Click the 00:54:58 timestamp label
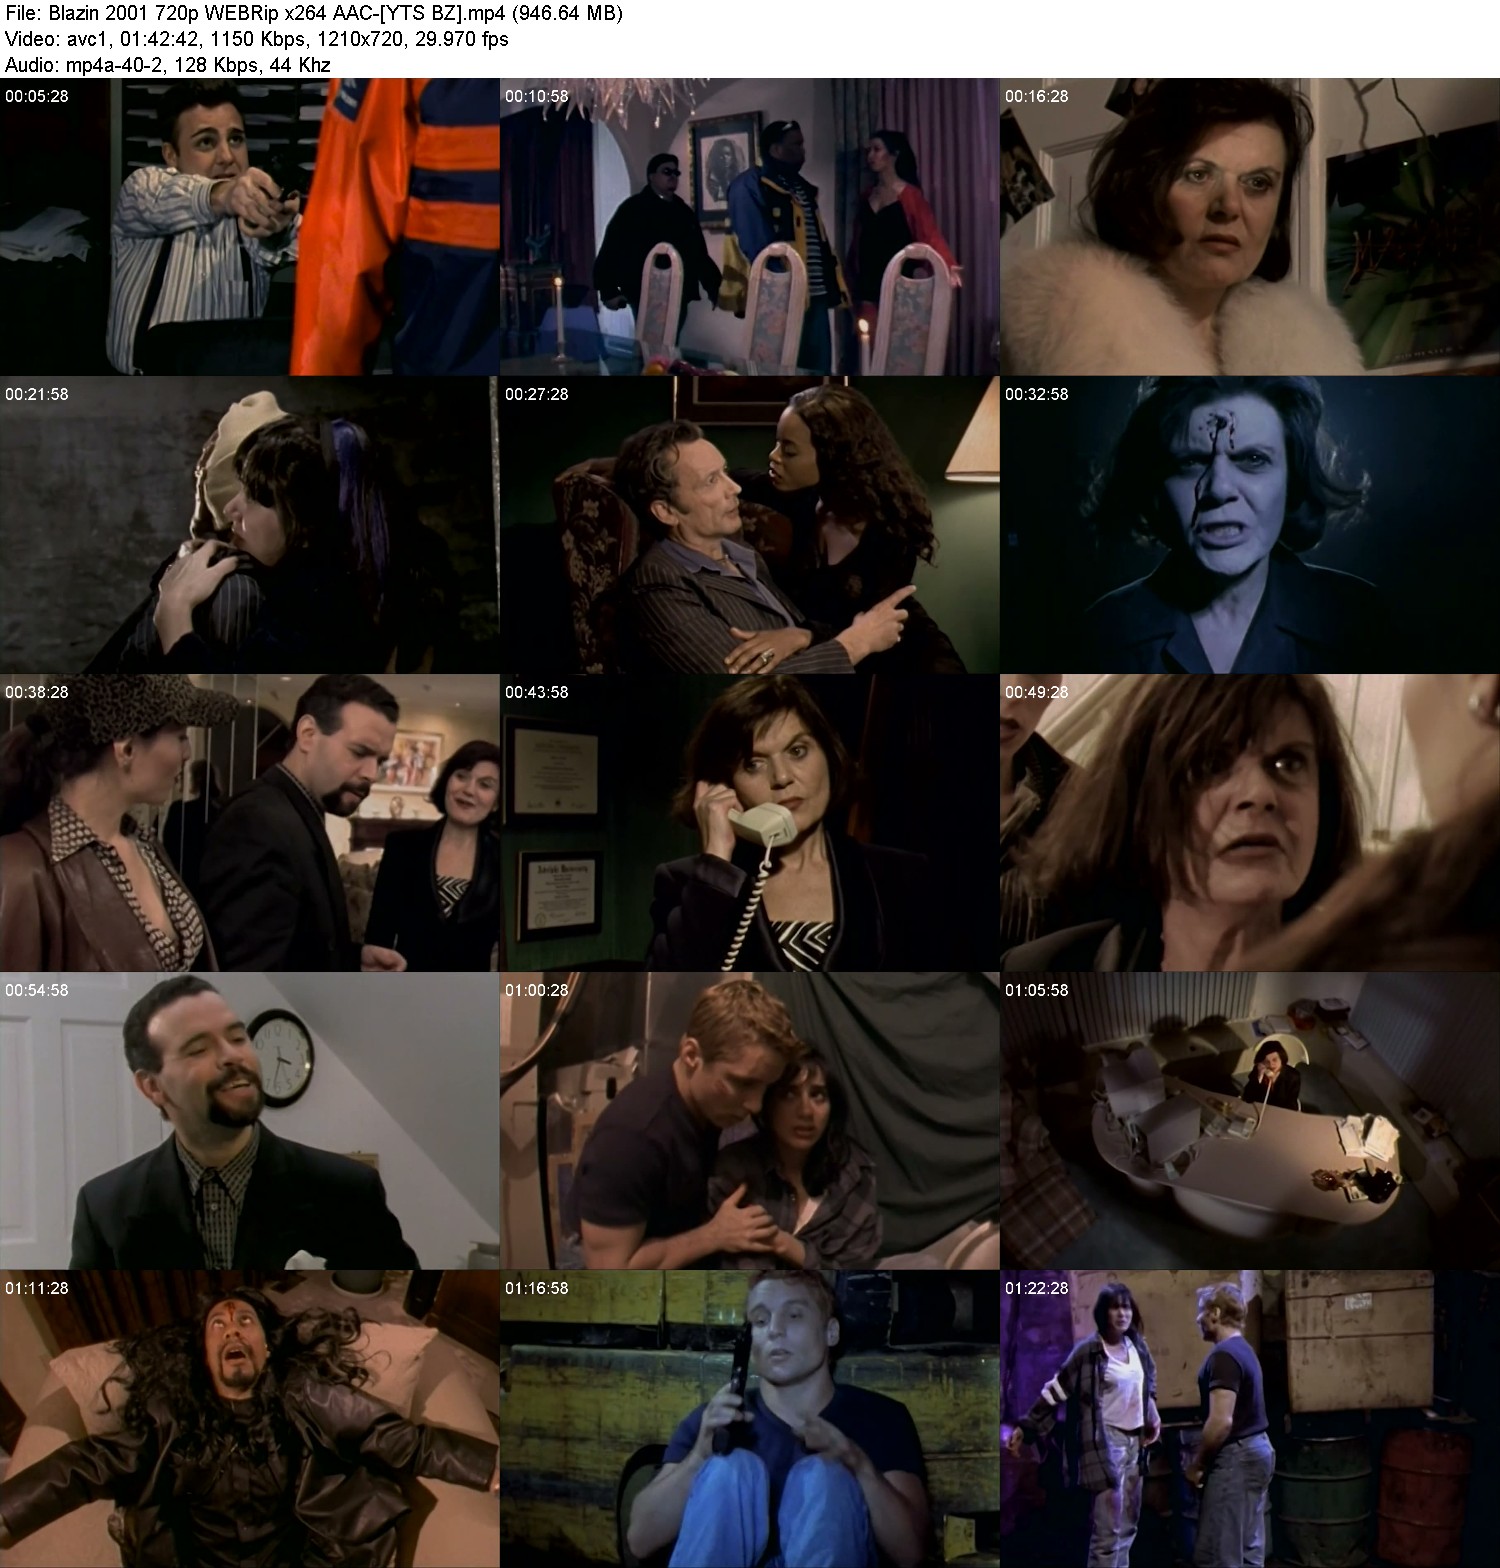 coord(37,991)
